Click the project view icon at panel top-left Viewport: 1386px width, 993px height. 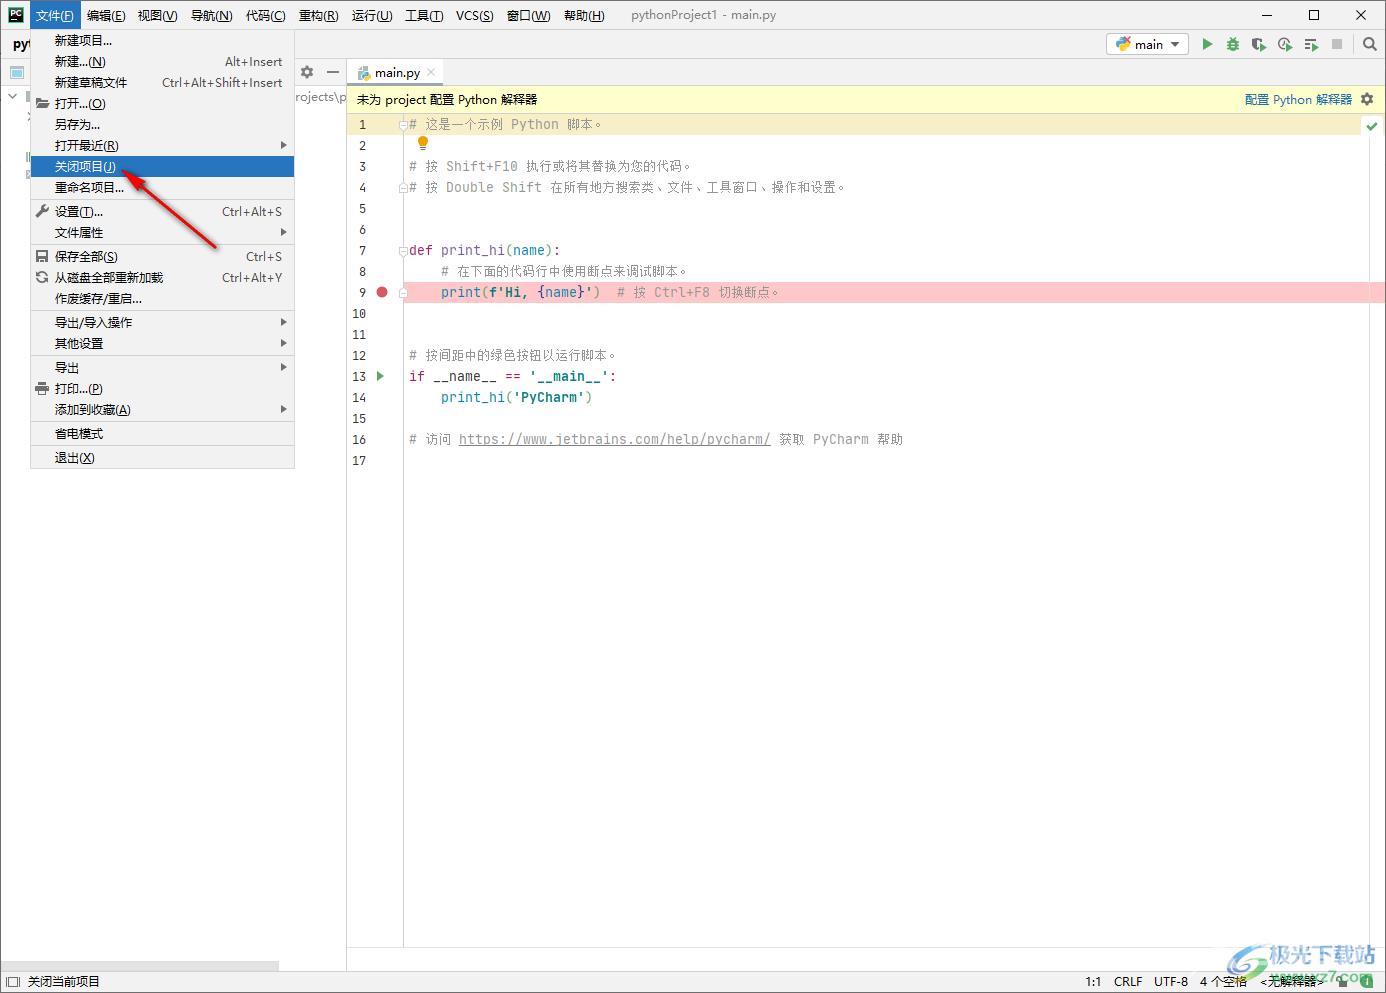point(17,72)
